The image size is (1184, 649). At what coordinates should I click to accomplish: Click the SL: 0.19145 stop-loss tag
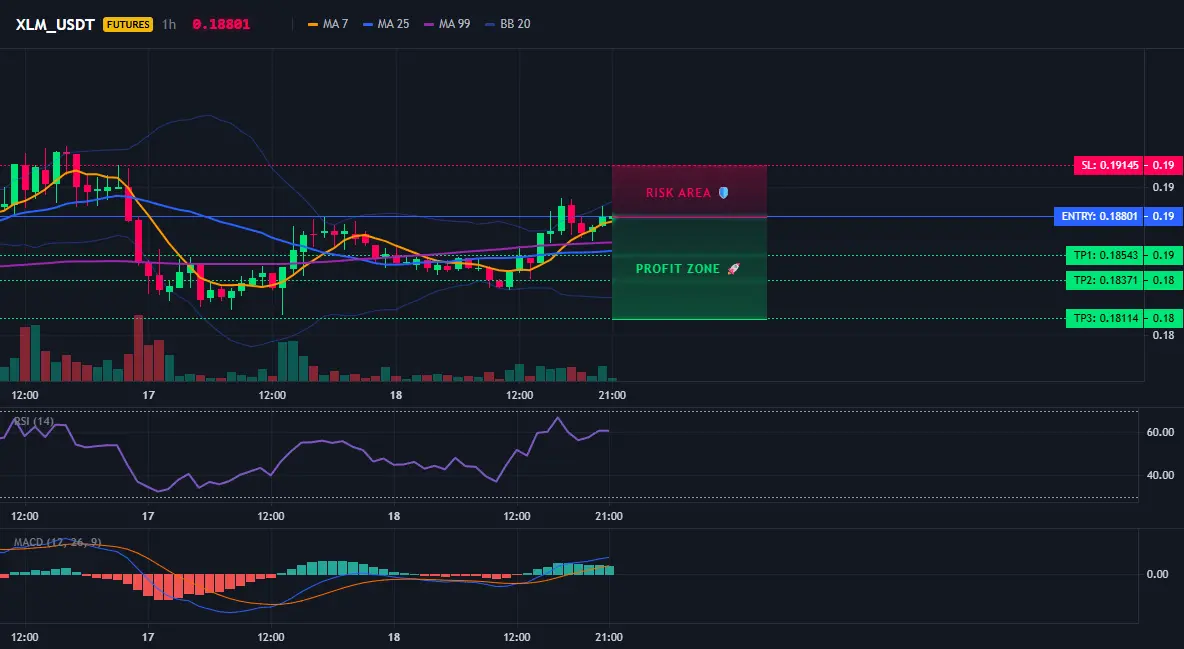pyautogui.click(x=1108, y=165)
